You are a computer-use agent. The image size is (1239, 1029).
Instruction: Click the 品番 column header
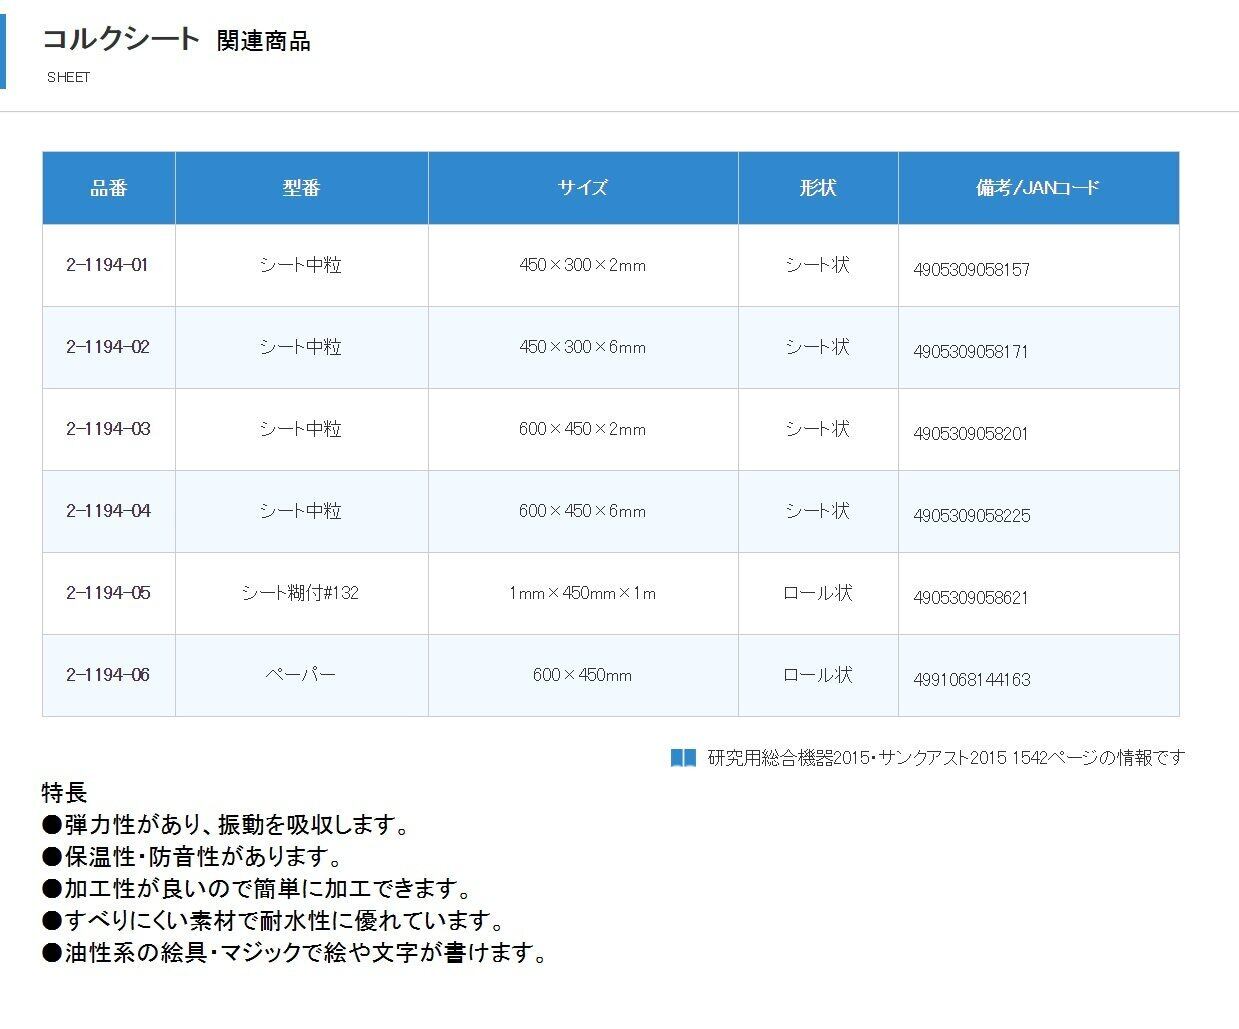coord(109,188)
